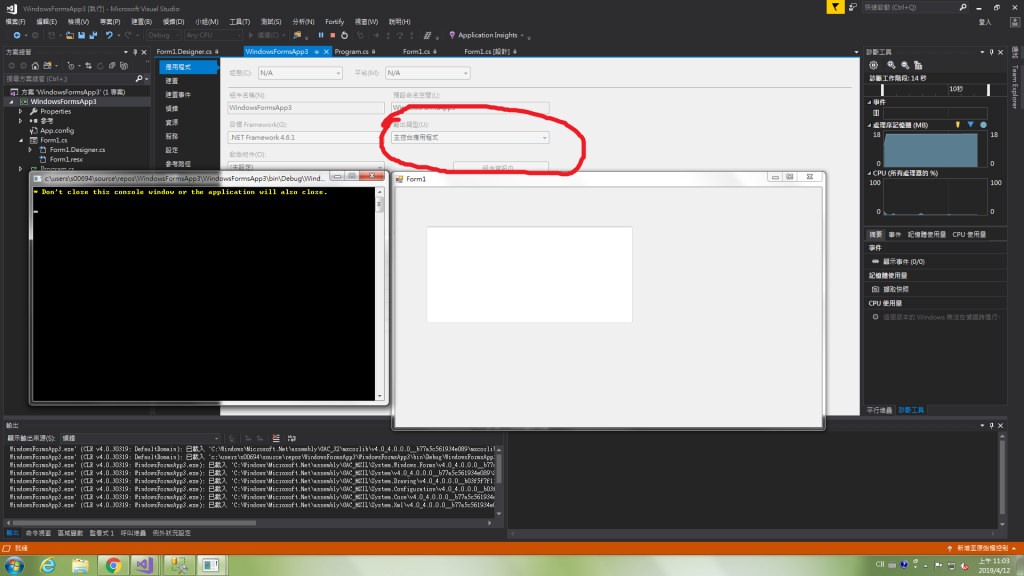Stop debugging with the red square button
Screen dimensions: 1024x576
coord(332,35)
